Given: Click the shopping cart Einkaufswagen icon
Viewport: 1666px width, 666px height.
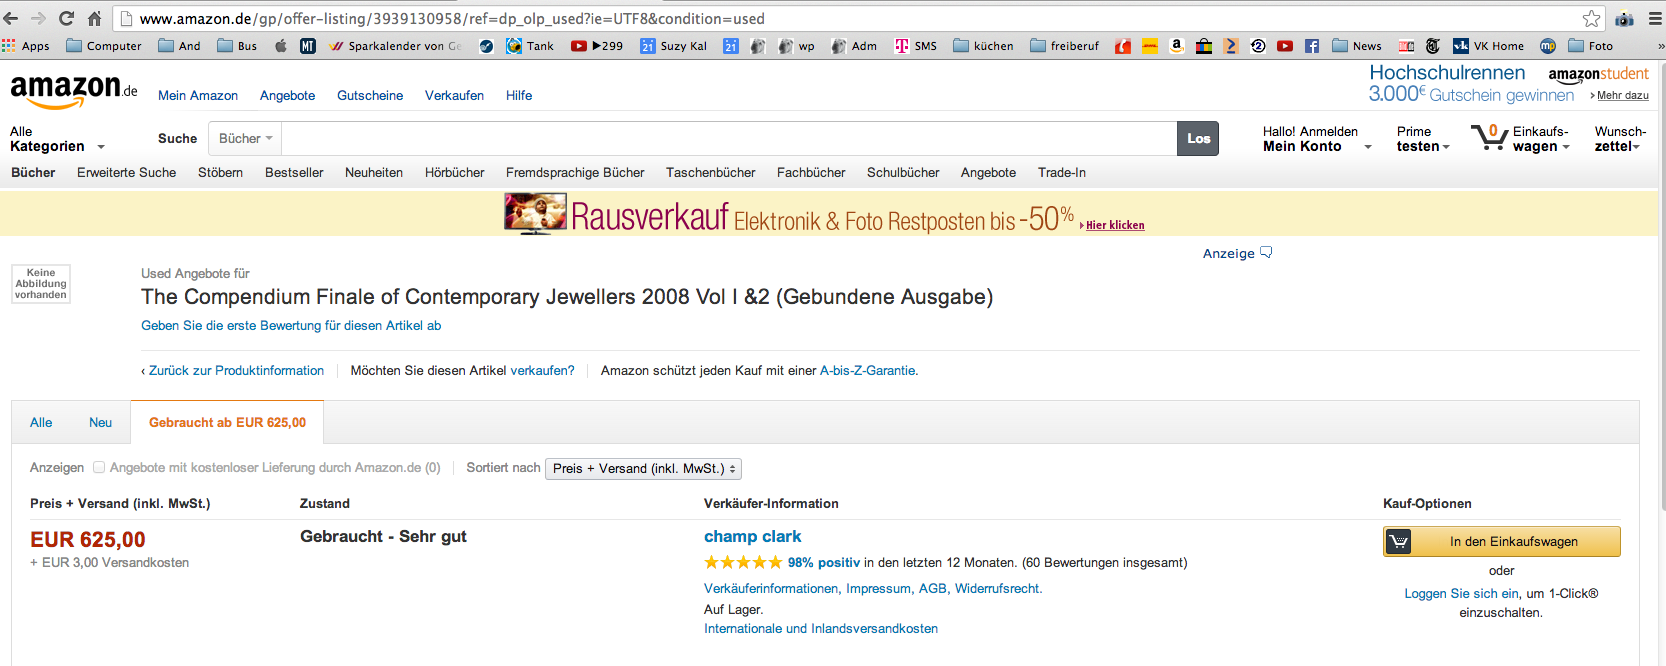Looking at the screenshot, I should tap(1488, 137).
